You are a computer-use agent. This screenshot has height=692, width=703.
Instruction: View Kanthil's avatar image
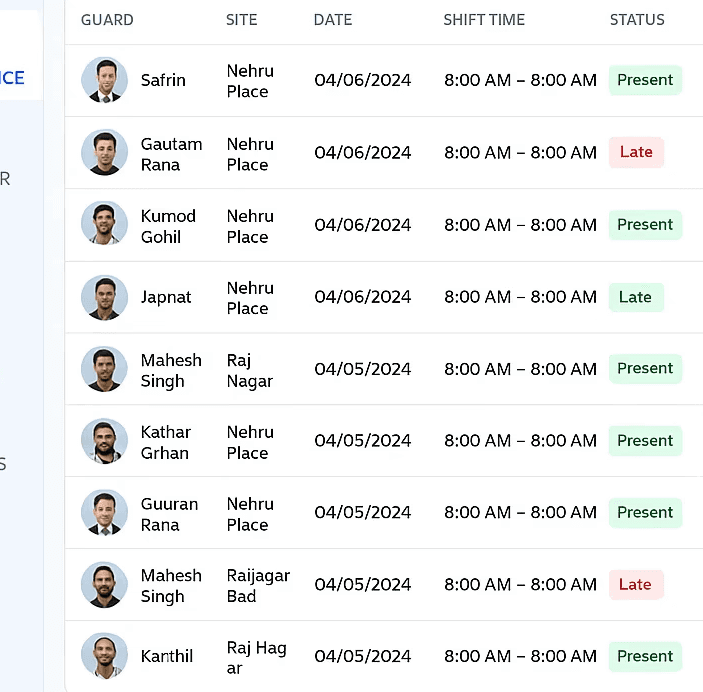click(x=104, y=656)
